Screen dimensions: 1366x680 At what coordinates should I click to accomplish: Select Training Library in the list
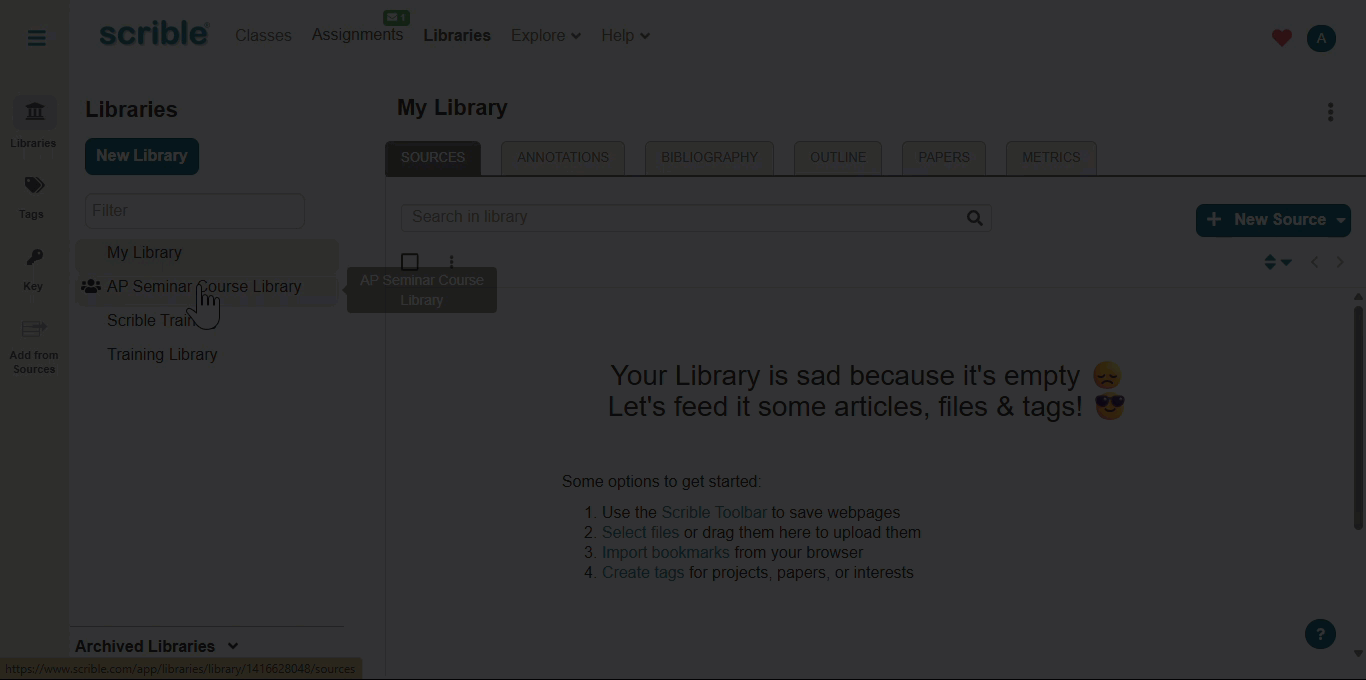pyautogui.click(x=207, y=354)
